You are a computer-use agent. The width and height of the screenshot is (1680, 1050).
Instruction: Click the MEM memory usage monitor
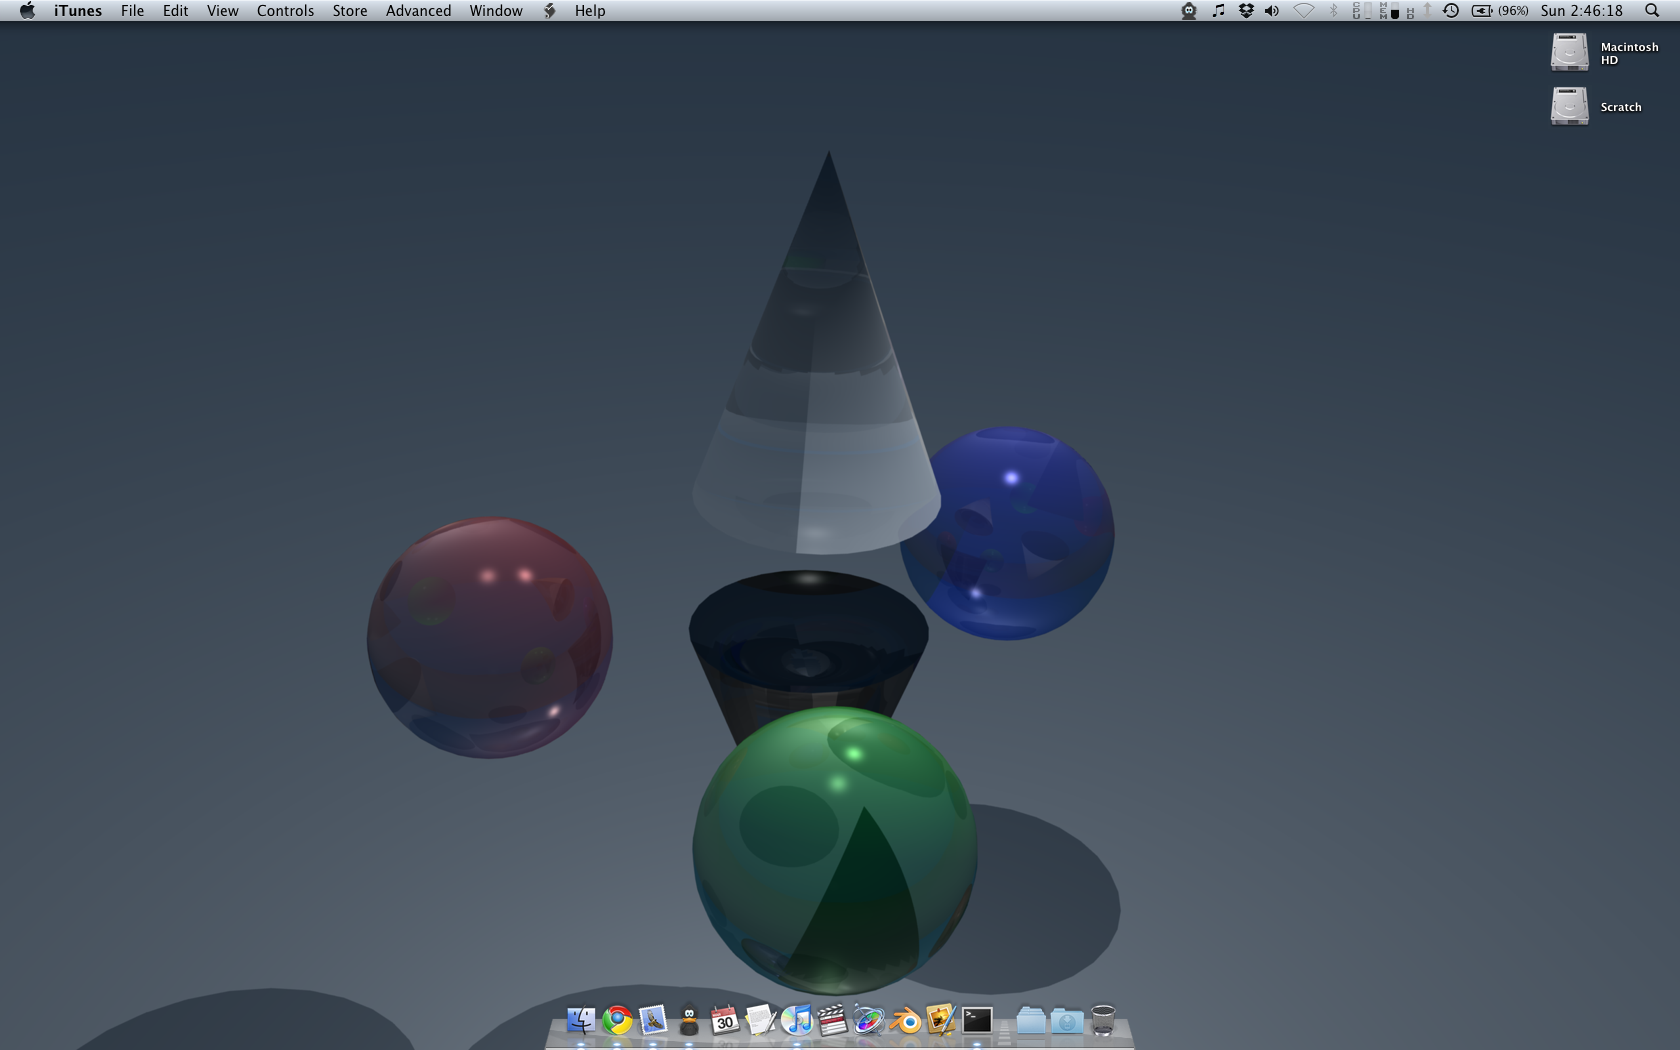tap(1388, 11)
